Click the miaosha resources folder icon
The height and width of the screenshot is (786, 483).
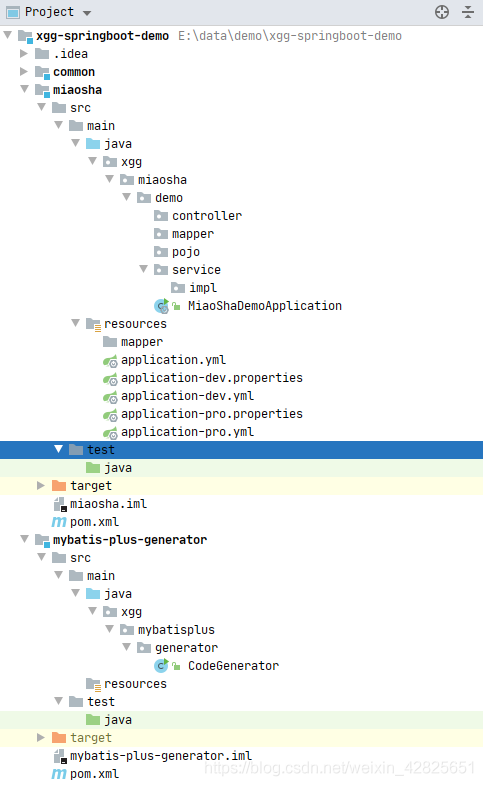pos(93,324)
